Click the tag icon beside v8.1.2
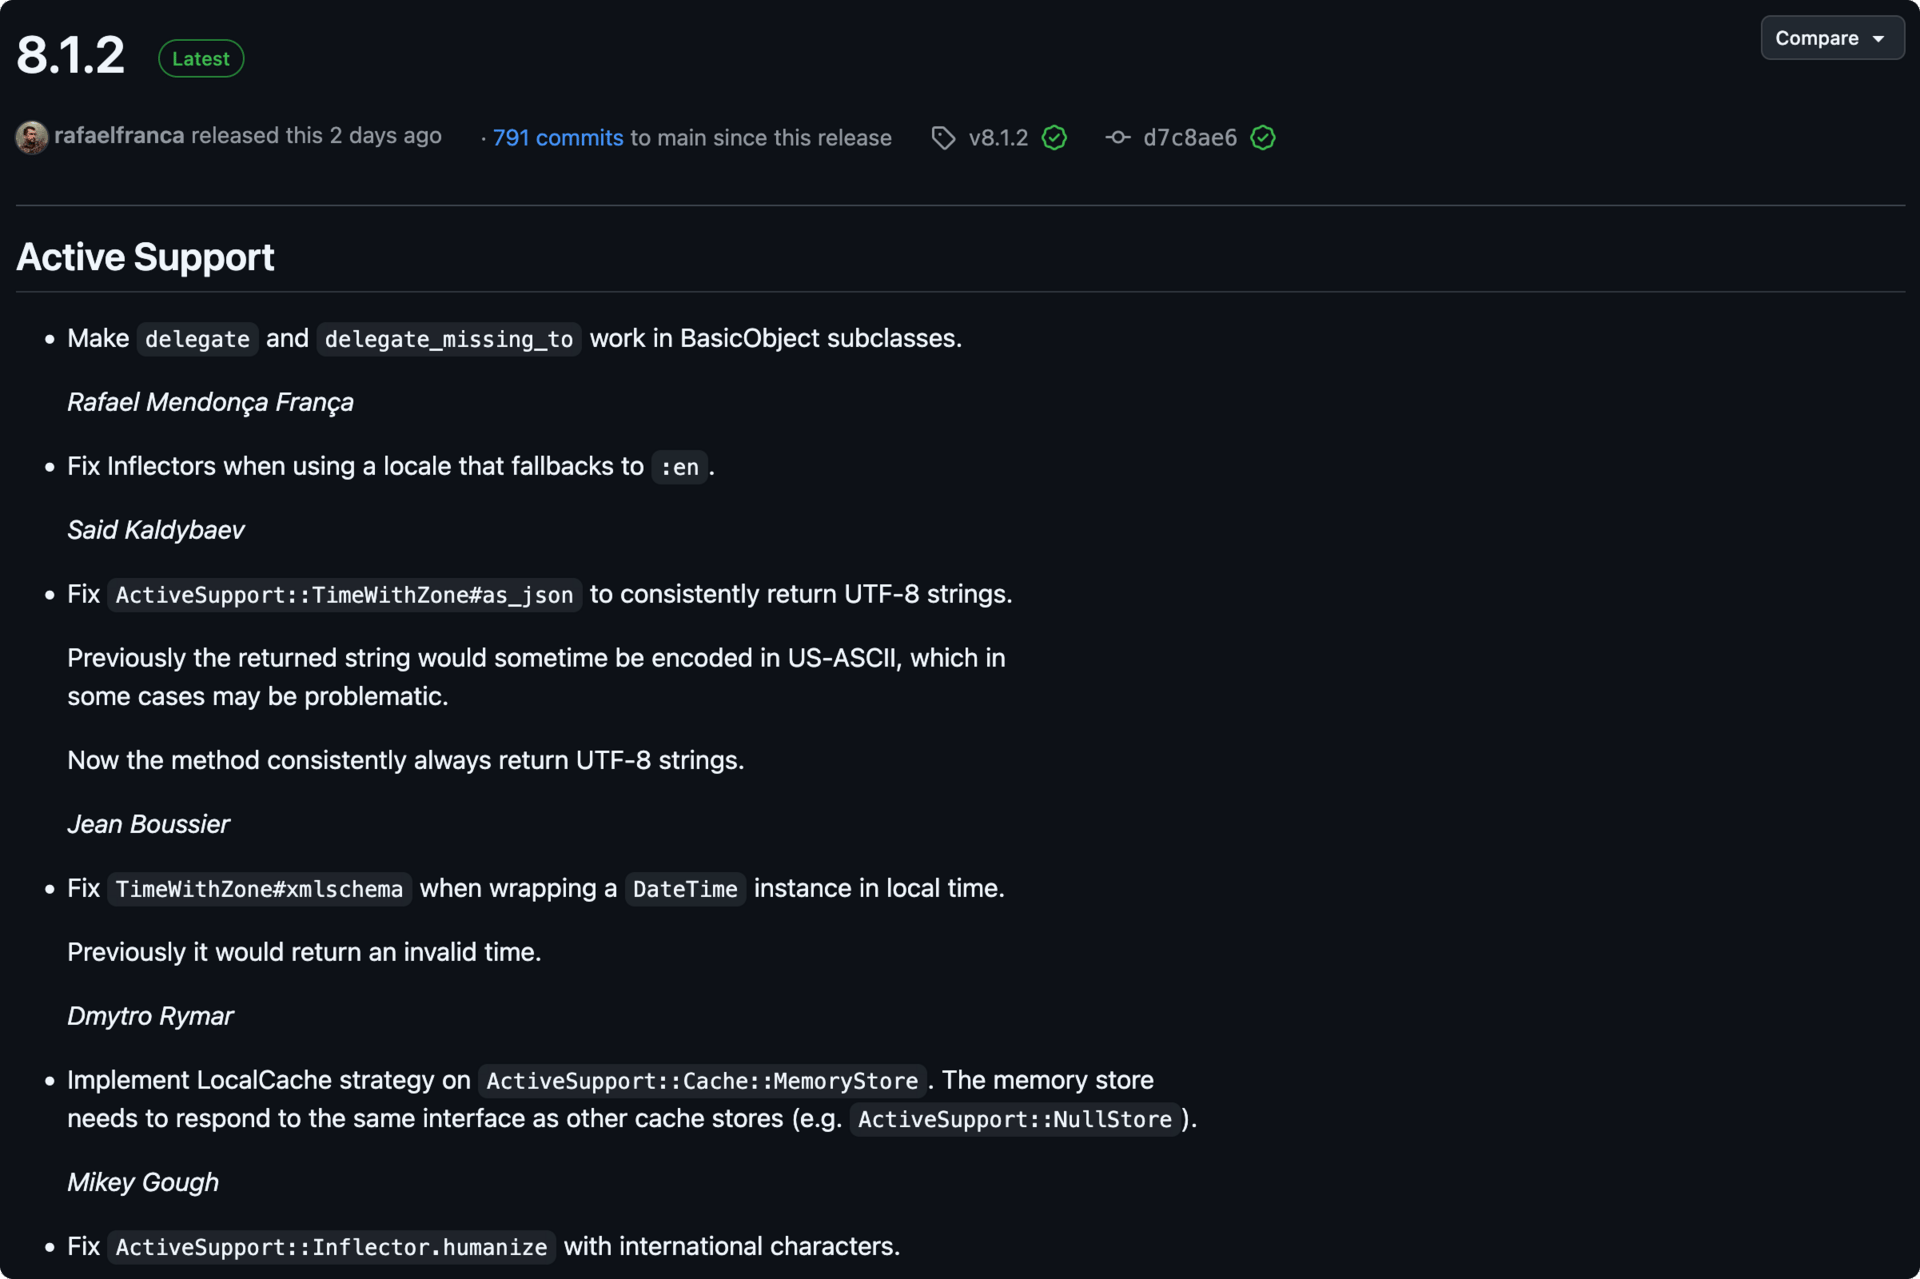The width and height of the screenshot is (1920, 1279). 943,138
